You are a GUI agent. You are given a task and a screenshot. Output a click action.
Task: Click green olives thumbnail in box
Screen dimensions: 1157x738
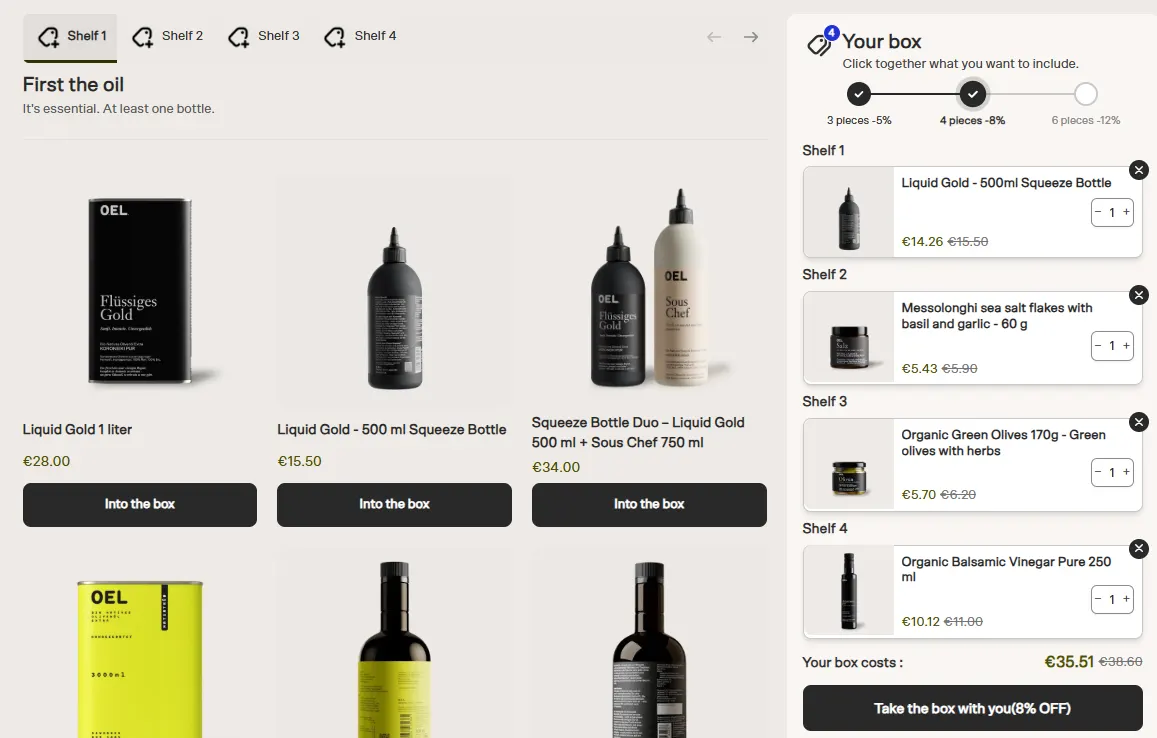(x=849, y=465)
